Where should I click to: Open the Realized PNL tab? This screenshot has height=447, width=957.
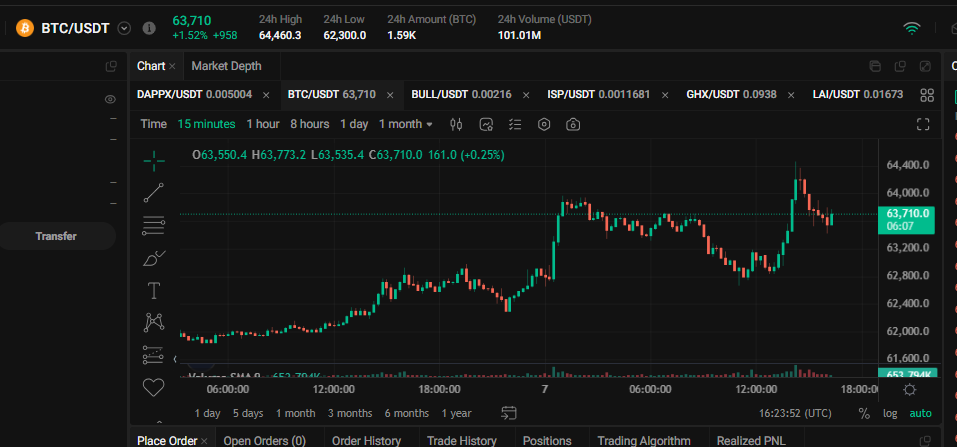point(751,440)
